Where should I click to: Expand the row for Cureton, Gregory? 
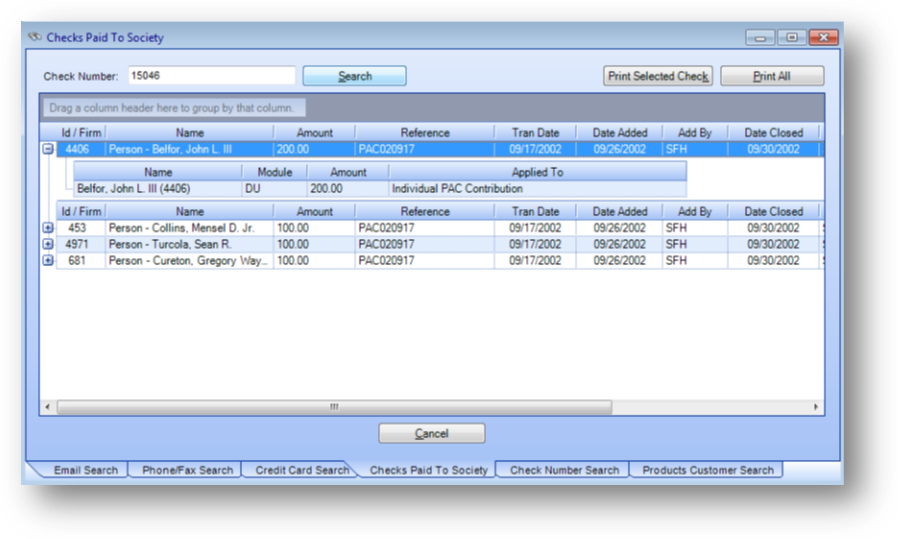(48, 260)
